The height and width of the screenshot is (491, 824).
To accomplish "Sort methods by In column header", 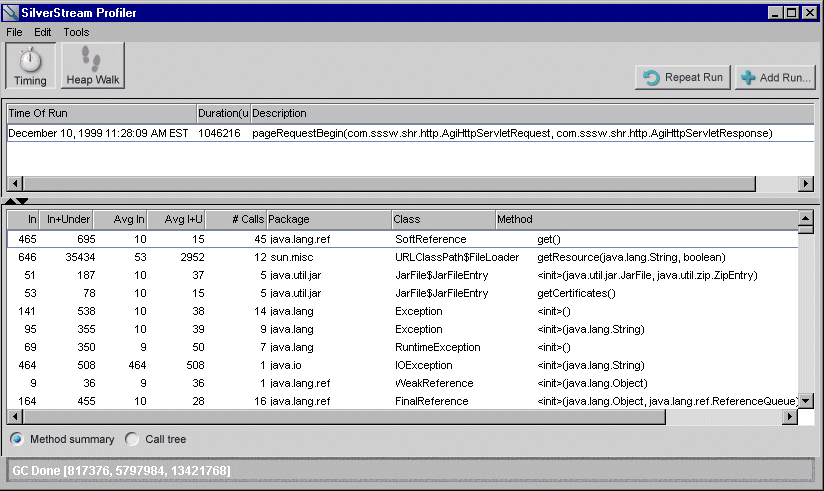I will coord(23,219).
